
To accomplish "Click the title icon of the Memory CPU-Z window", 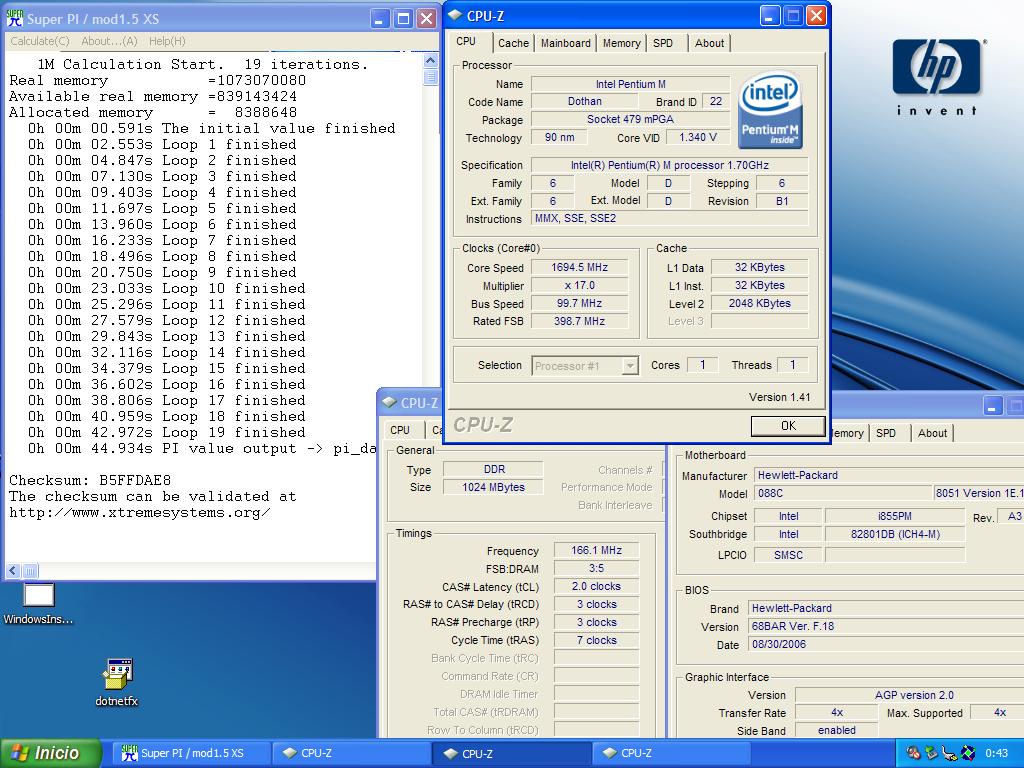I will point(389,402).
